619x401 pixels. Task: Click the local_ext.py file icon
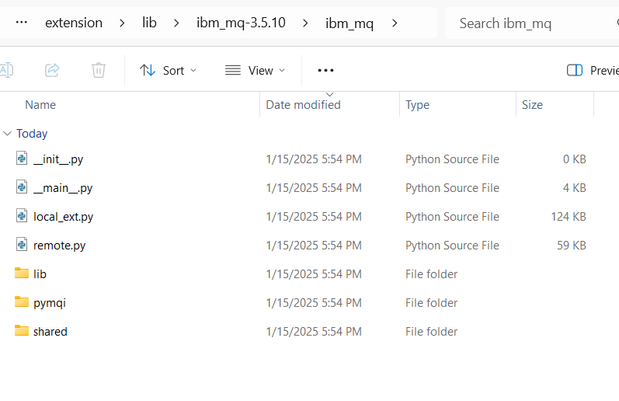click(22, 216)
